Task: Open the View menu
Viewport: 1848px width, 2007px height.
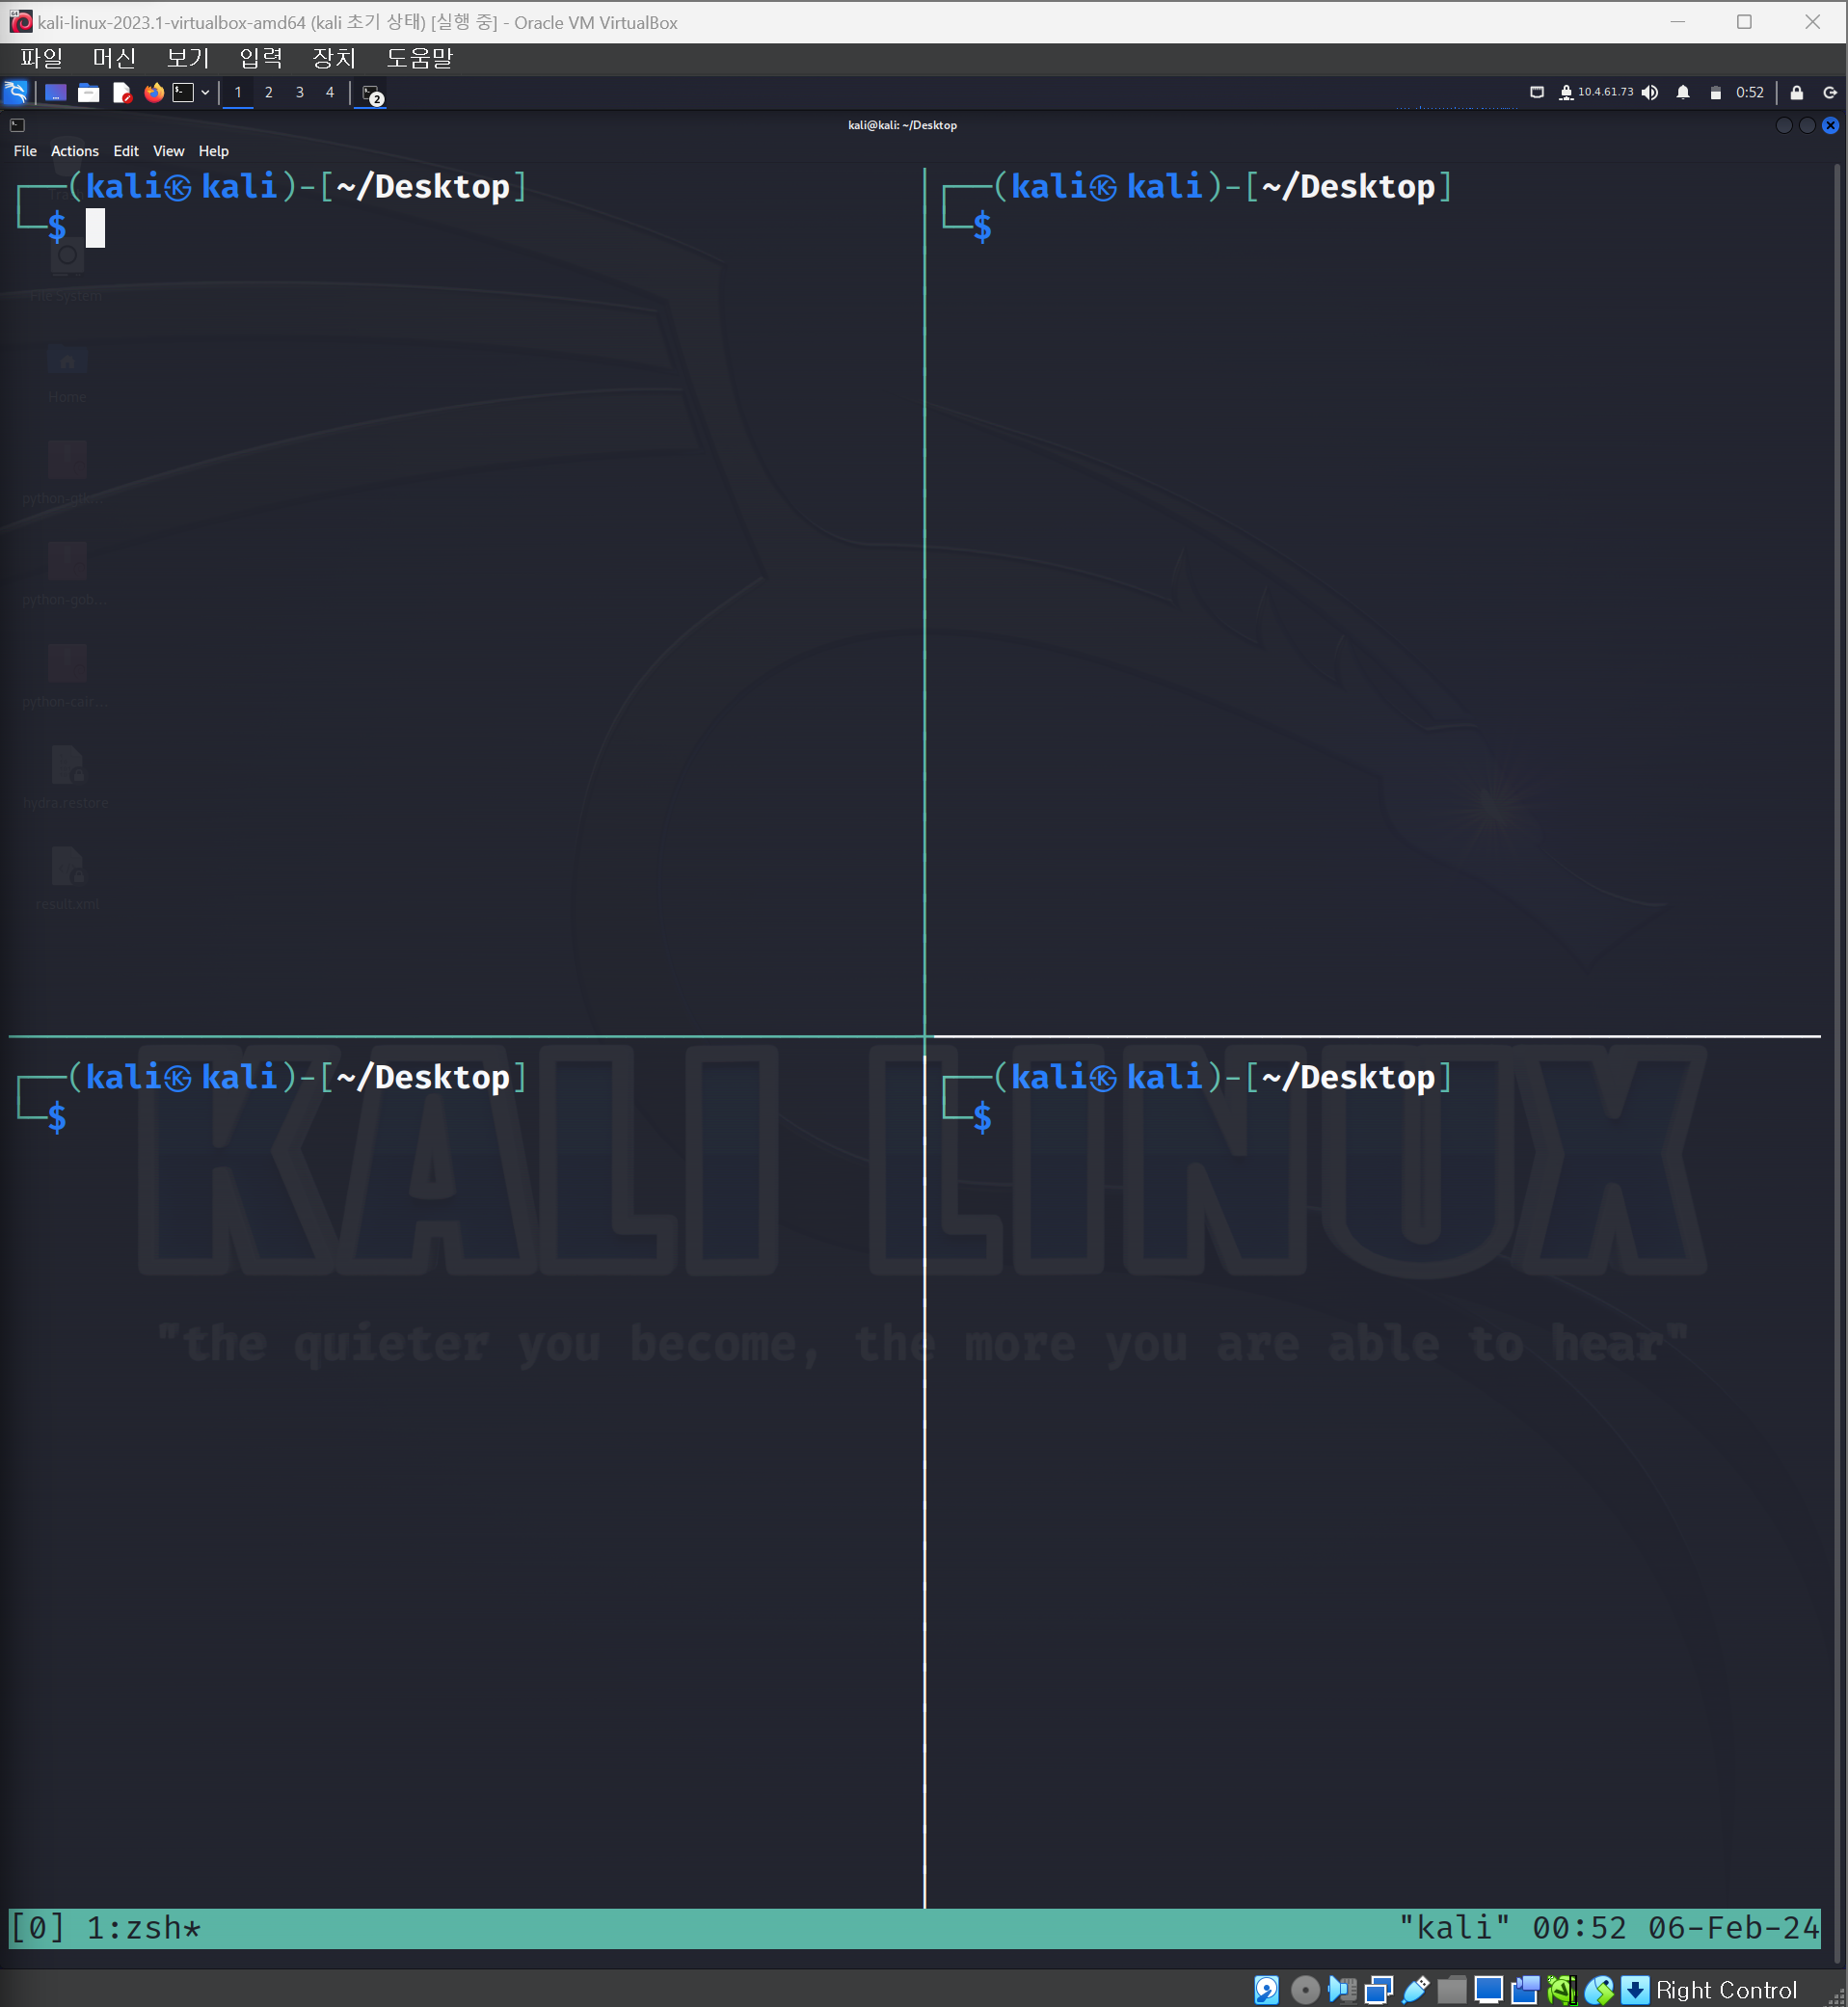Action: point(168,151)
